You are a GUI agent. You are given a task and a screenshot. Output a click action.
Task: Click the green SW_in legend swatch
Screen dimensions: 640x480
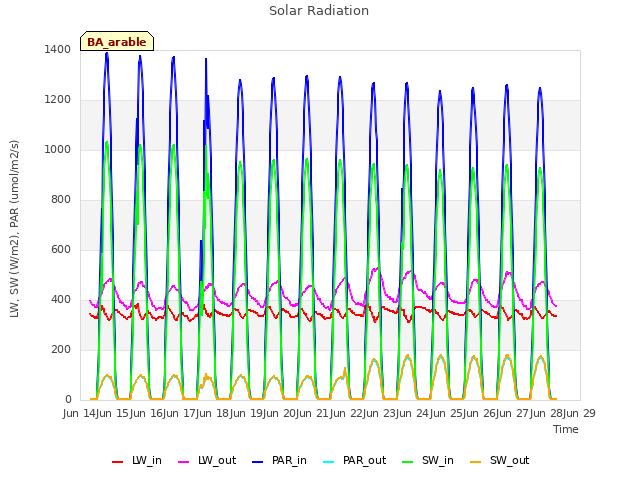point(407,462)
